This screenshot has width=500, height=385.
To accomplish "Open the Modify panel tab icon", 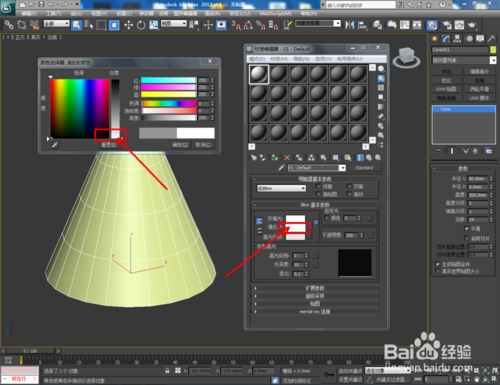I will pos(446,39).
